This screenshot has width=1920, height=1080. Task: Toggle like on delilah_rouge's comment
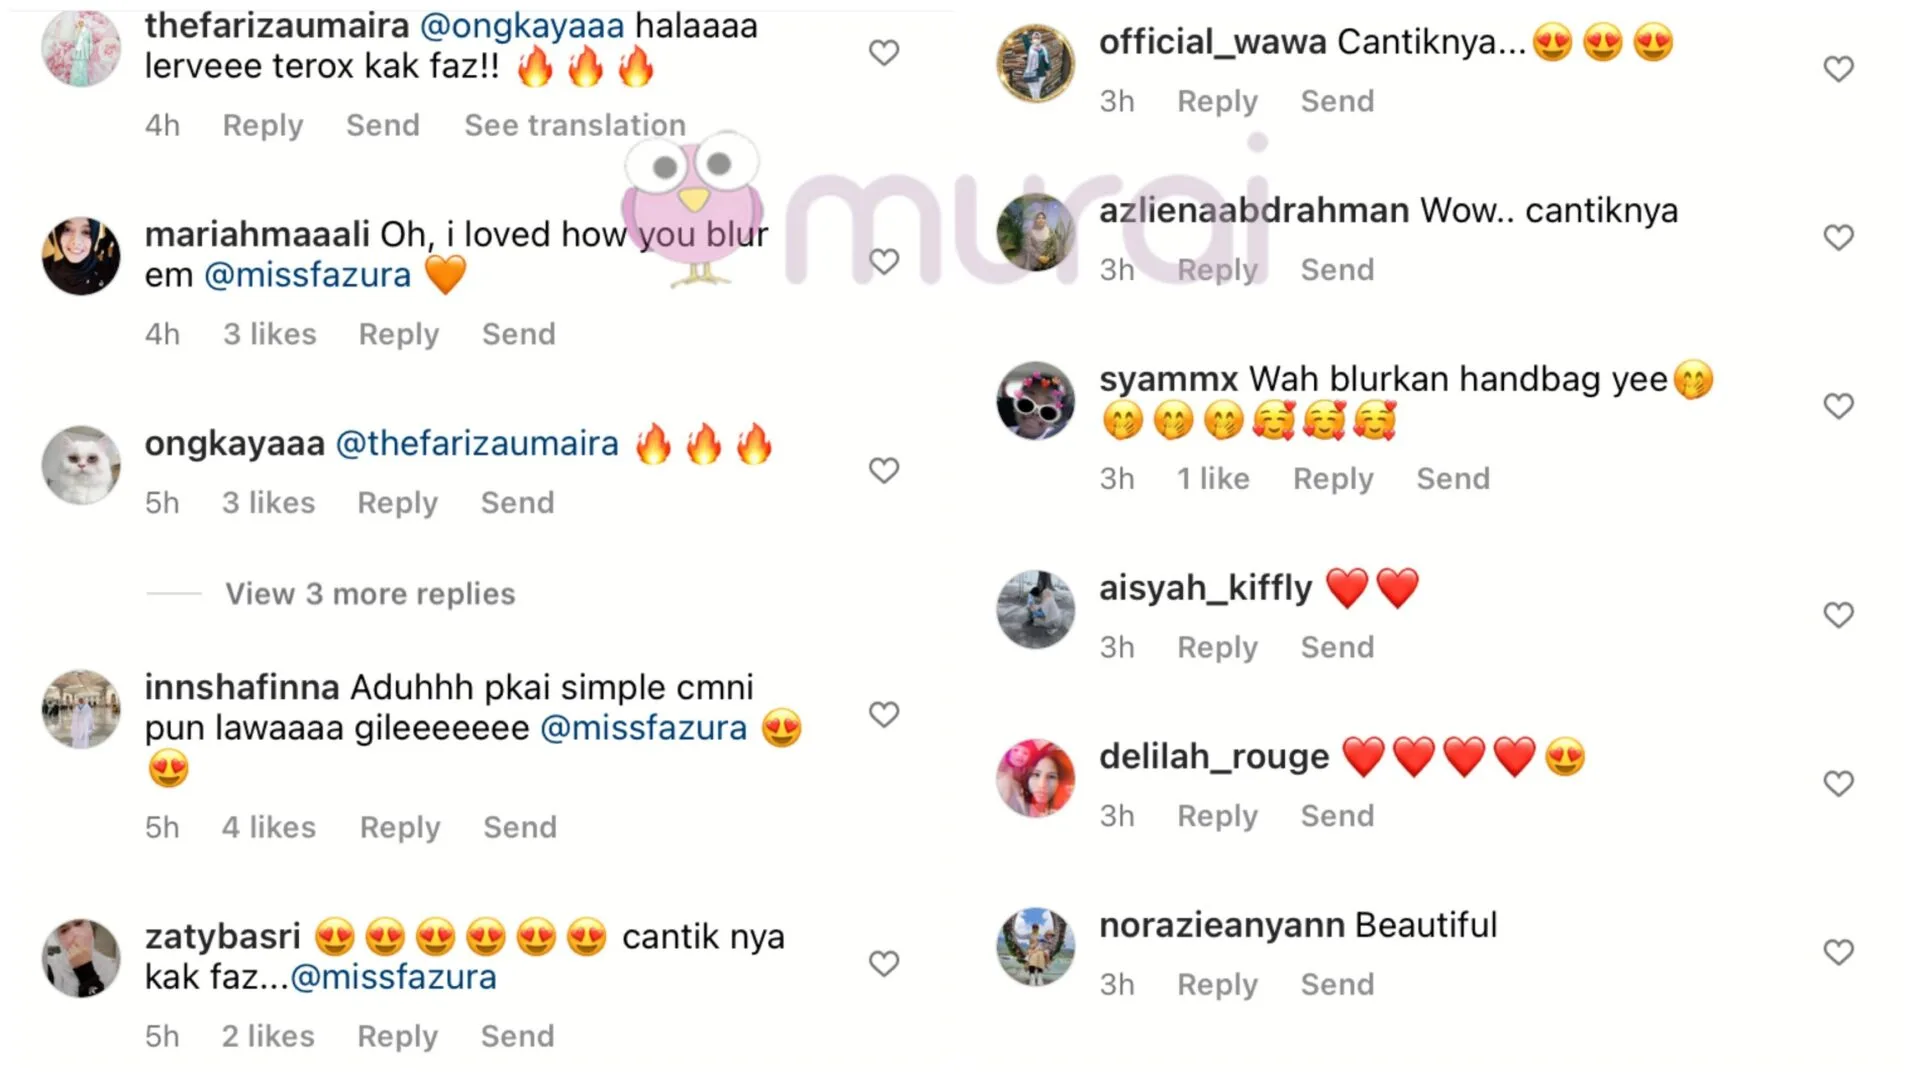pos(1839,783)
